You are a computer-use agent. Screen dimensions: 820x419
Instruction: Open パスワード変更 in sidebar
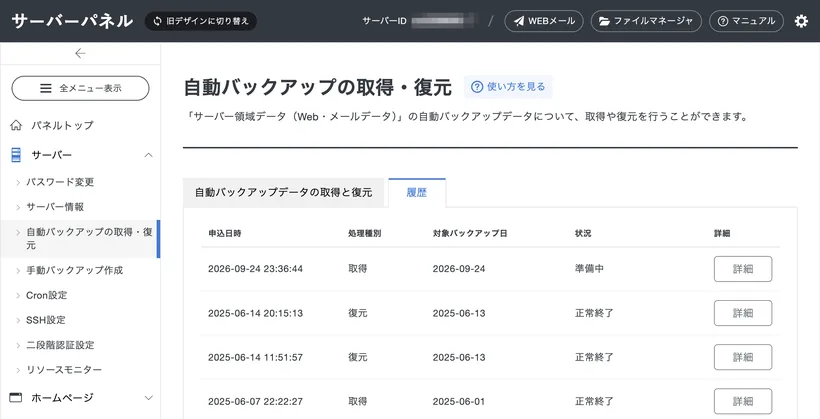[60, 182]
